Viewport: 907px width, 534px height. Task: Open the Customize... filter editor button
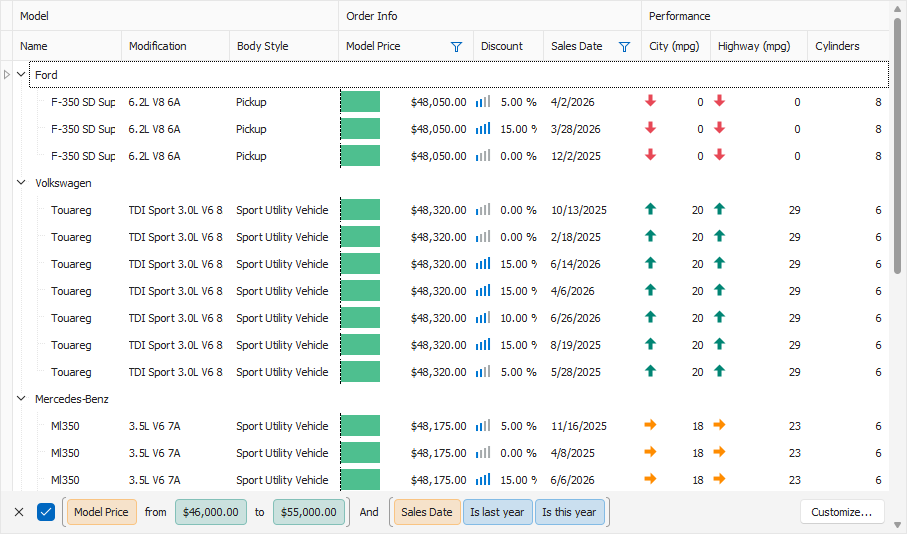[842, 512]
